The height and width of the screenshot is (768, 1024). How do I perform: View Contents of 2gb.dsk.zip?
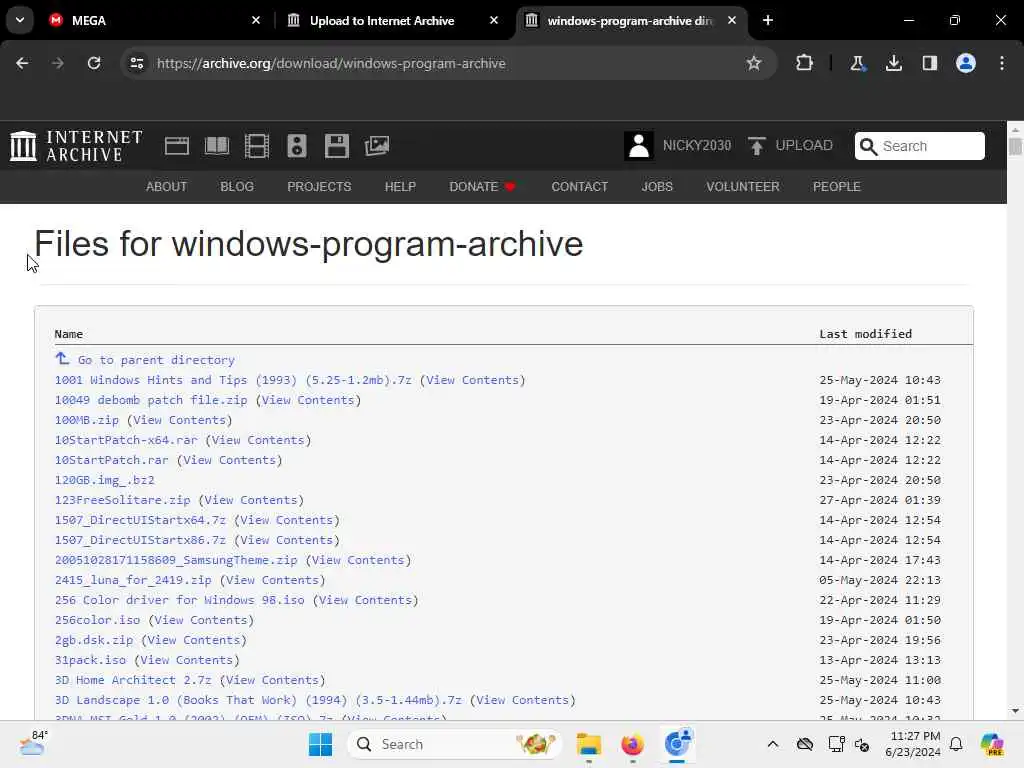coord(194,640)
